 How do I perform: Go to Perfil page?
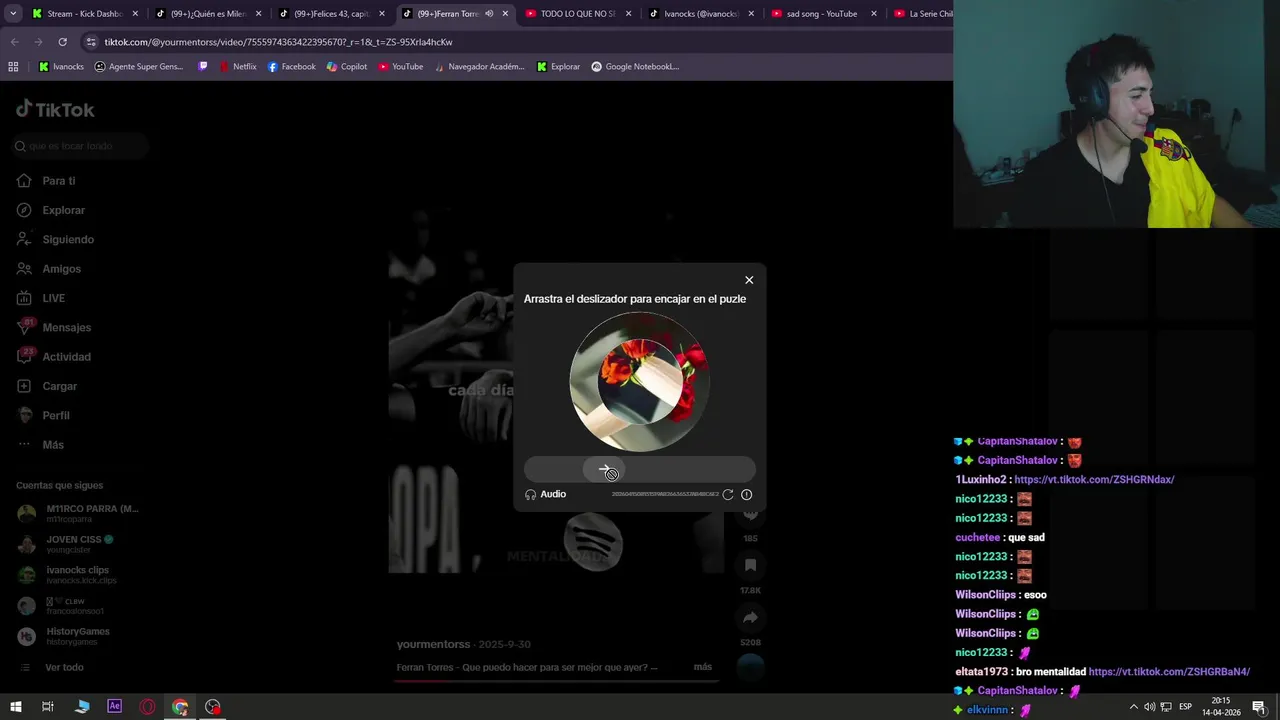(x=43, y=415)
